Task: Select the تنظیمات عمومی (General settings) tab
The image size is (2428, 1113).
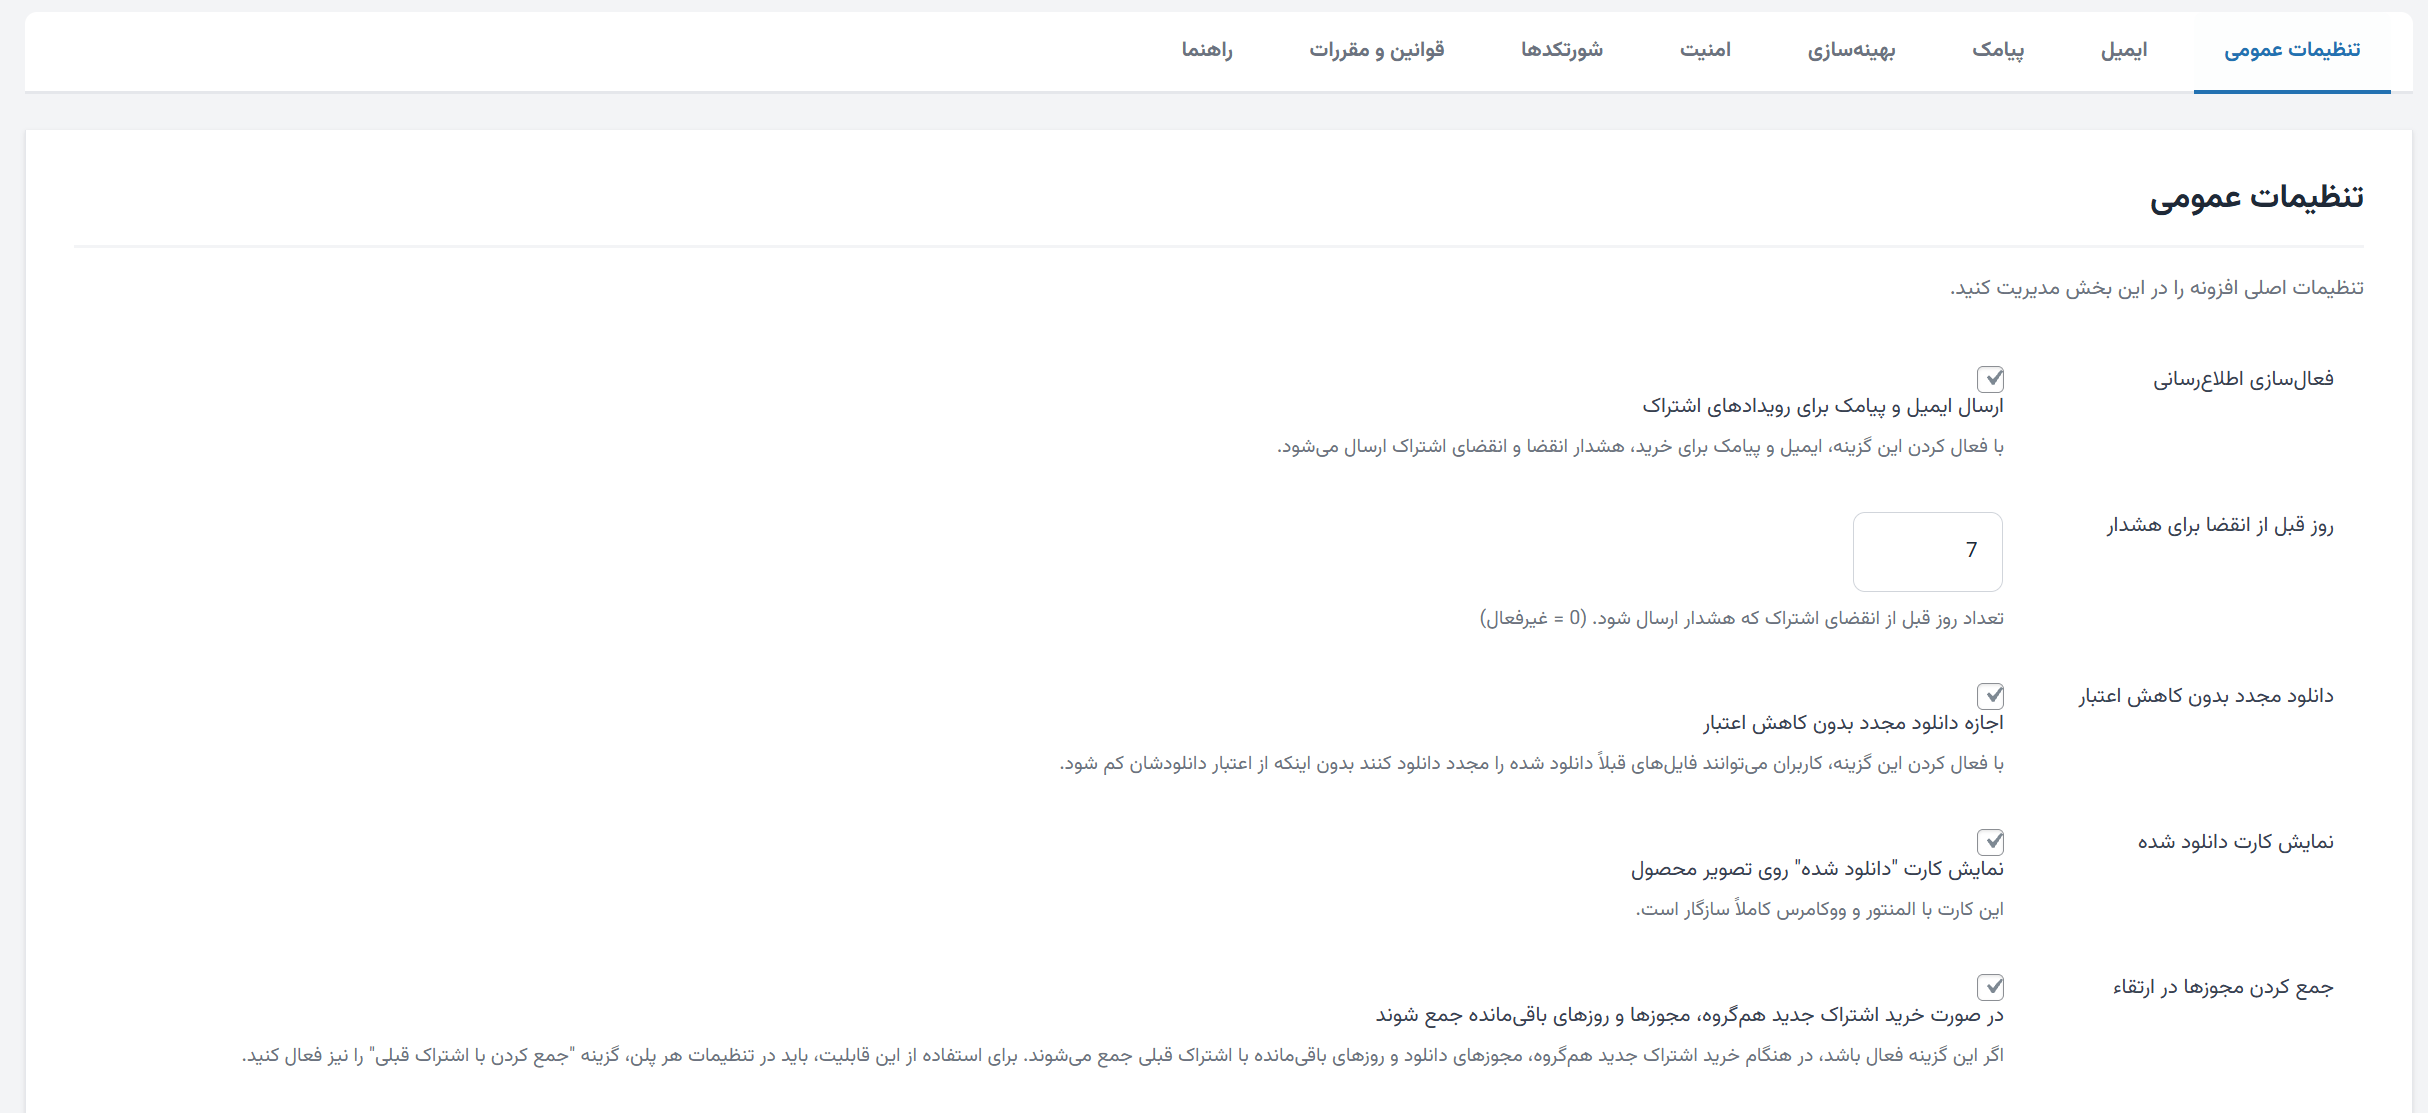Action: point(2291,50)
